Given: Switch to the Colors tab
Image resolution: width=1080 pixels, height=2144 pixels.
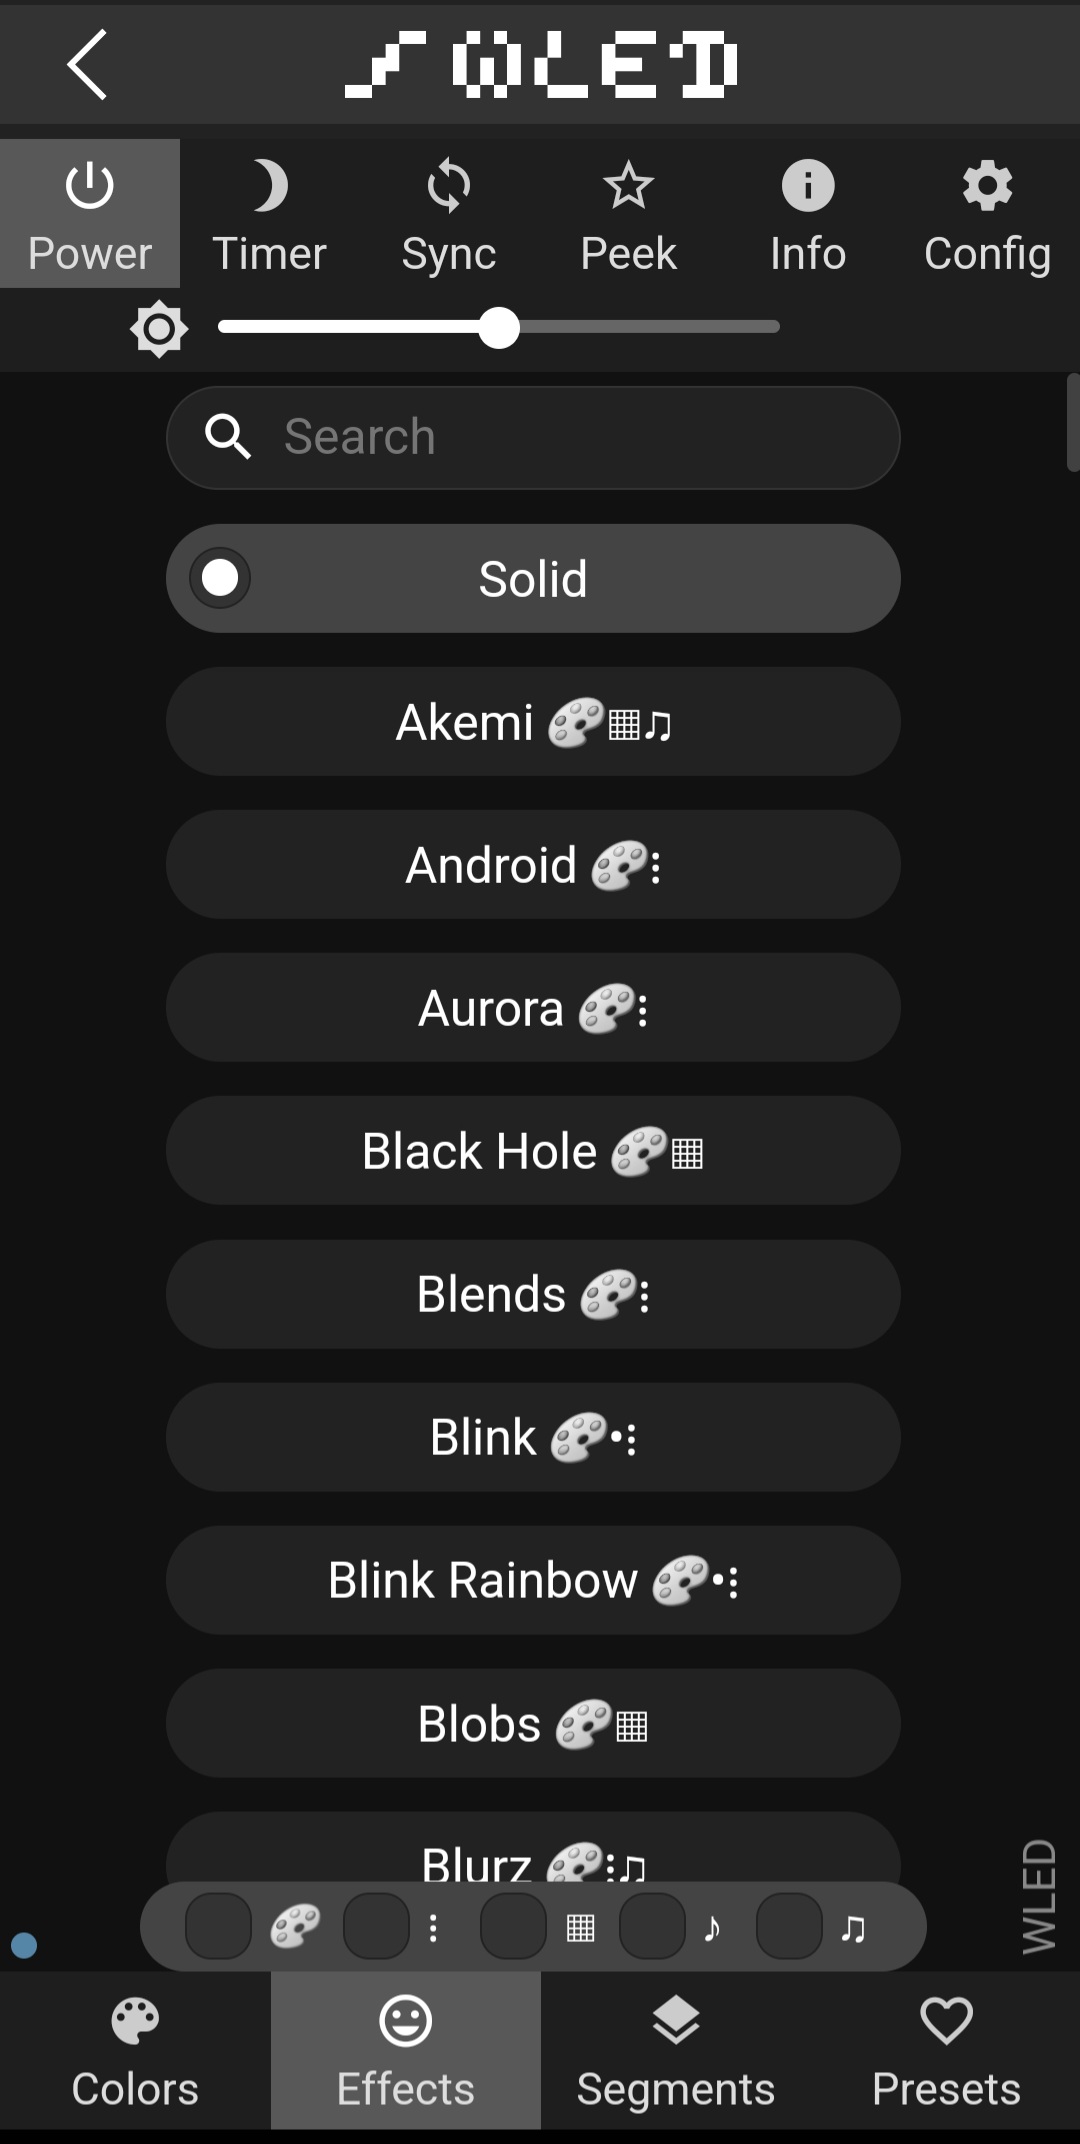Looking at the screenshot, I should coord(135,2050).
